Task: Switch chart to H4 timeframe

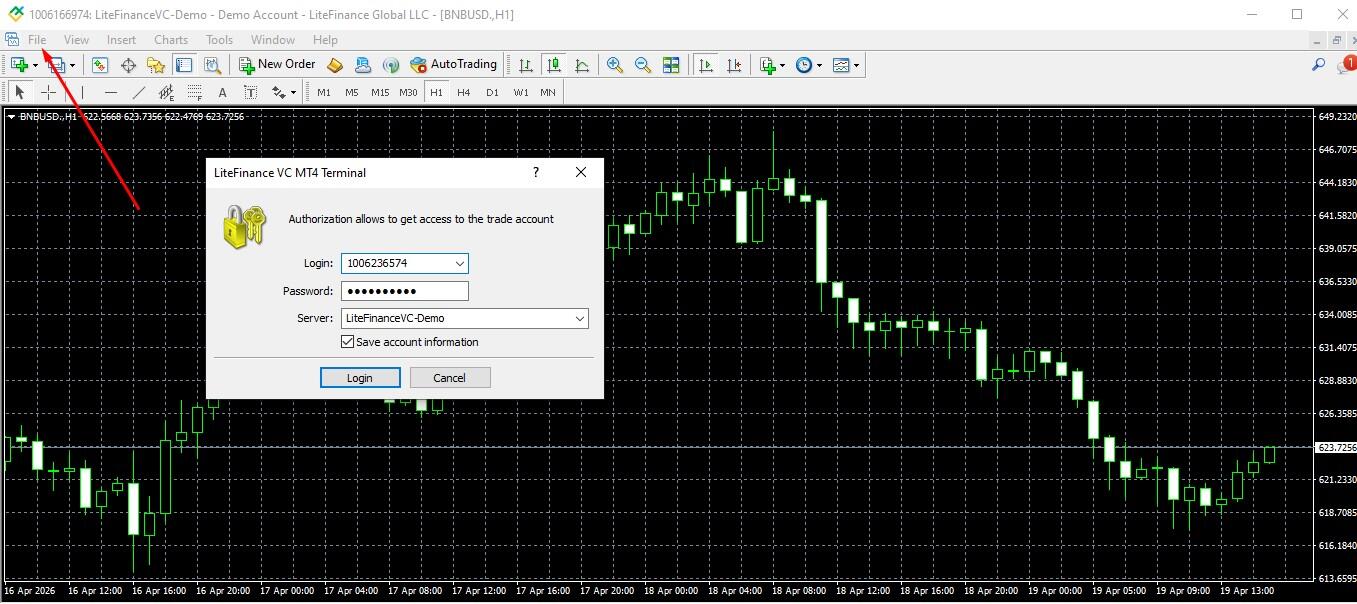Action: click(464, 92)
